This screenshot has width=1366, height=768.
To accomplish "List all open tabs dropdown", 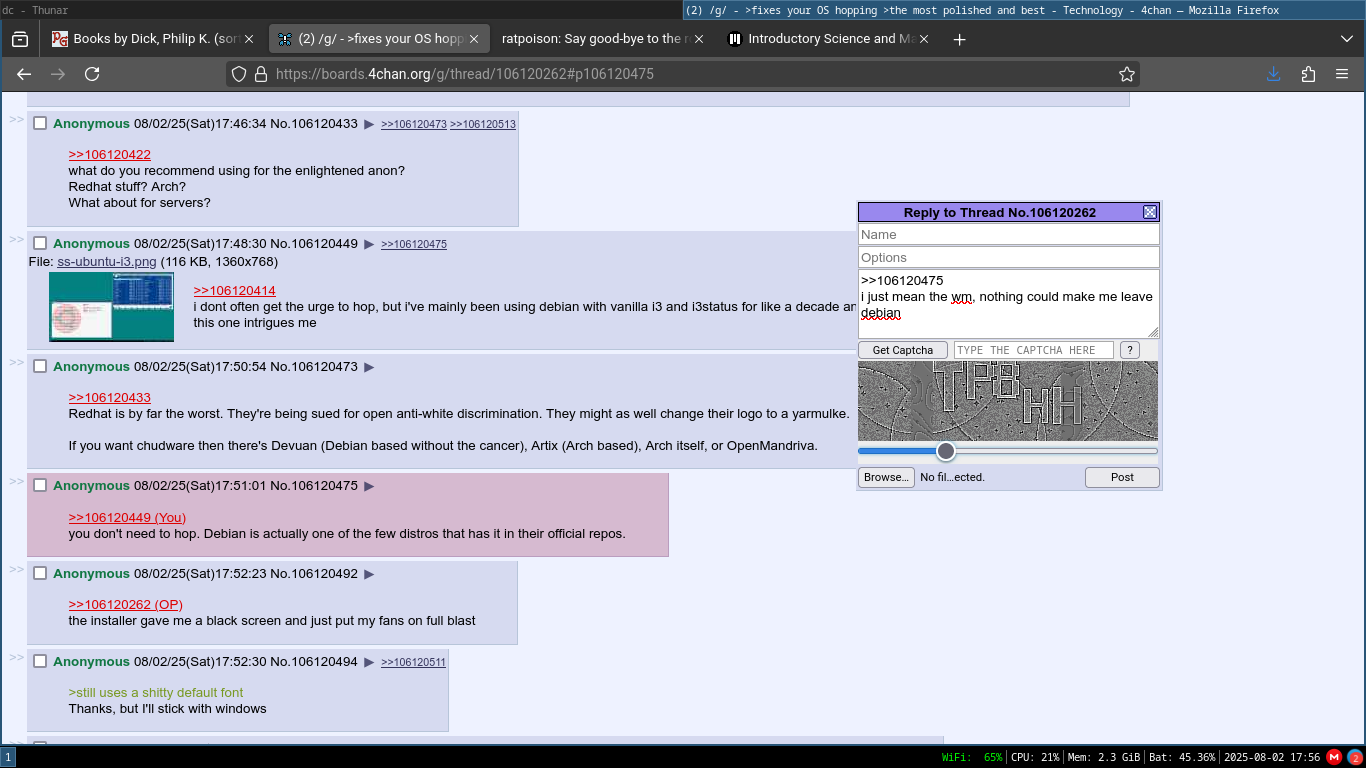I will [1346, 39].
